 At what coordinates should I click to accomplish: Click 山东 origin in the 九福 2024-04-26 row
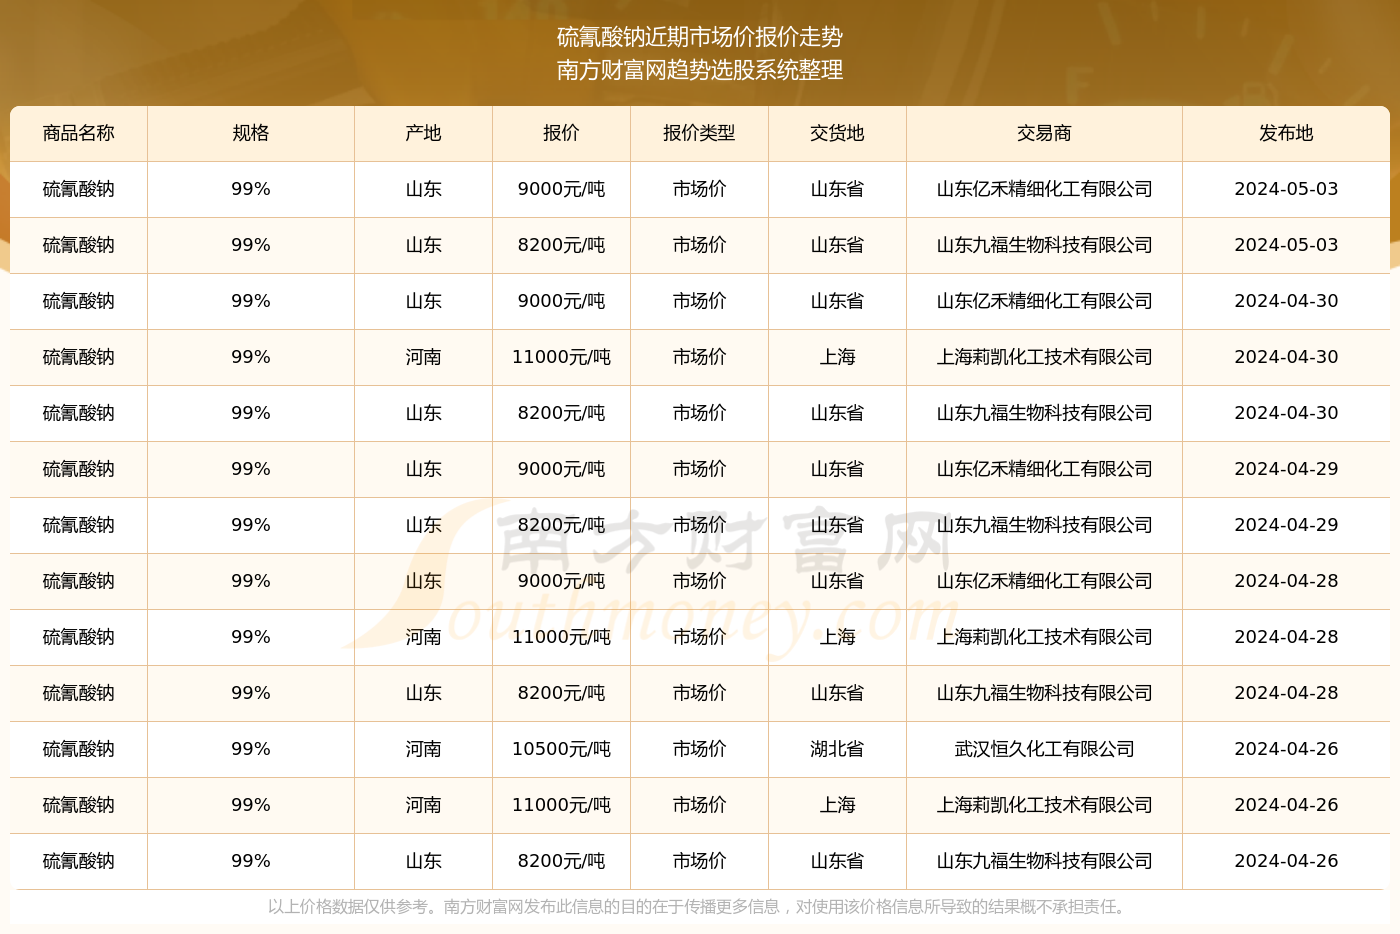(x=424, y=861)
